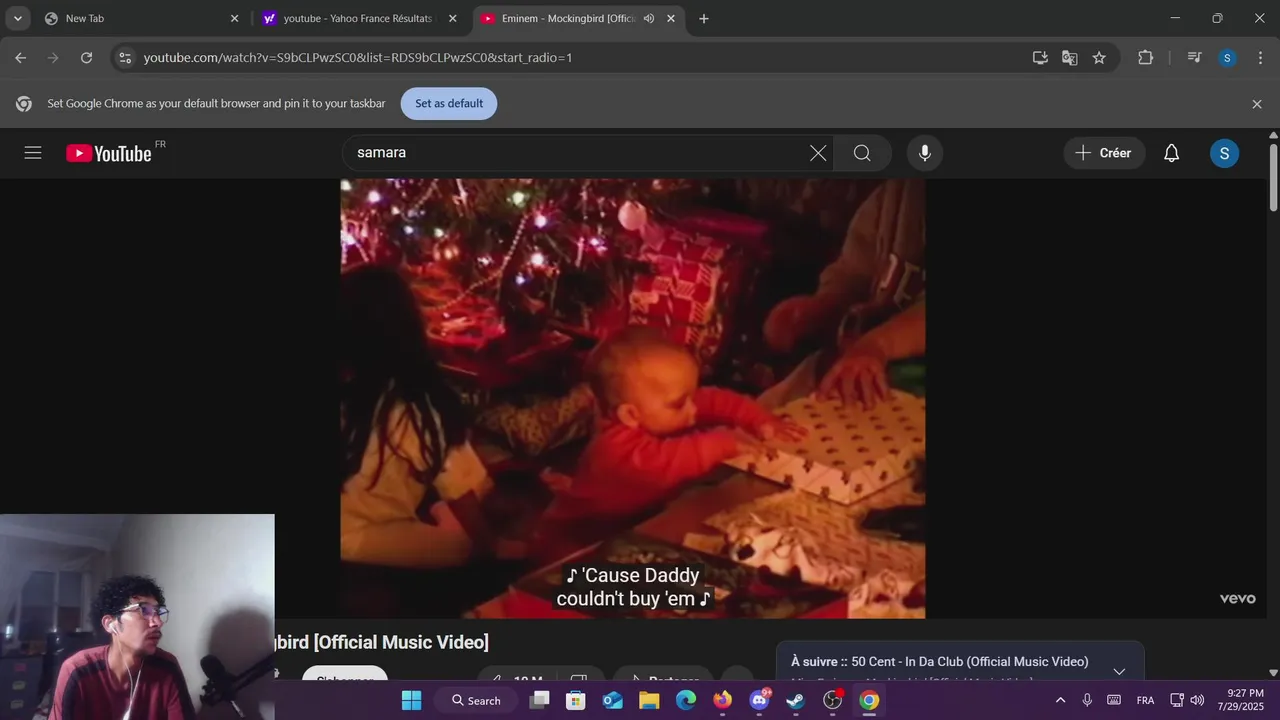Close the Yahoo France tab

(x=453, y=18)
